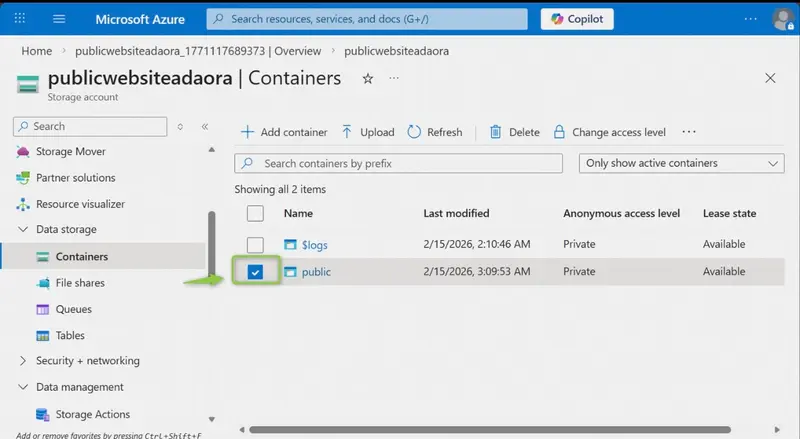Open Queues in sidebar
The image size is (800, 439).
[x=73, y=309]
